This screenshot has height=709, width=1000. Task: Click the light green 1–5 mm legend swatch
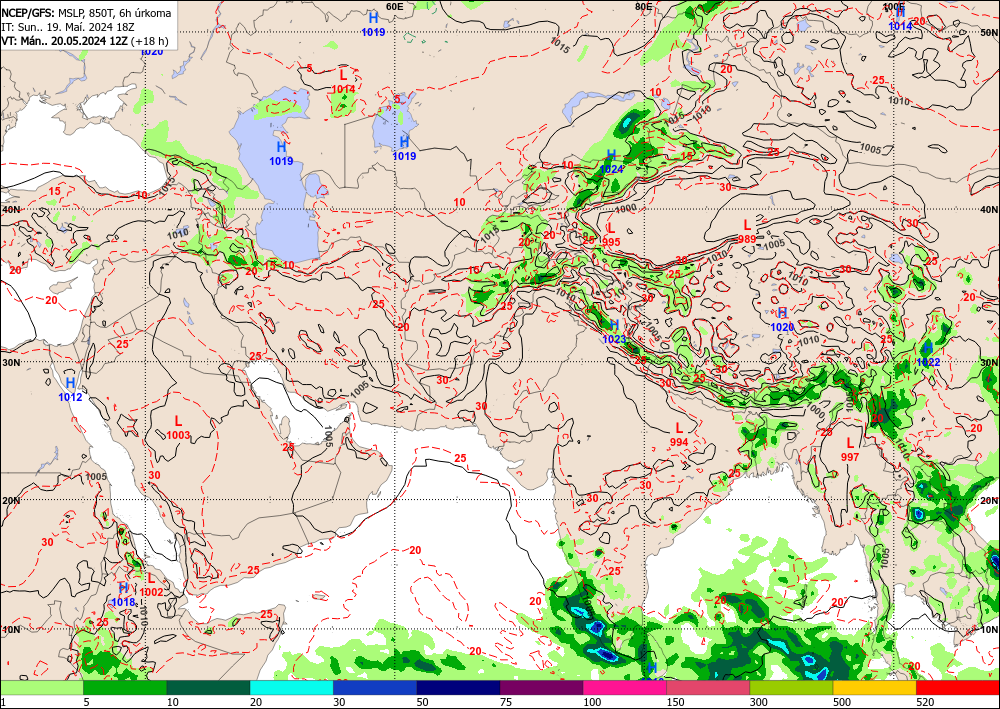(x=41, y=688)
